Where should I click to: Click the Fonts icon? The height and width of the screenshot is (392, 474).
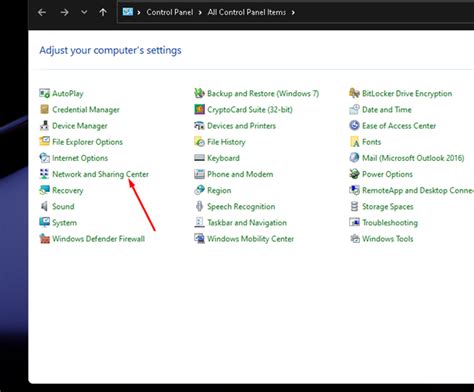pyautogui.click(x=354, y=142)
